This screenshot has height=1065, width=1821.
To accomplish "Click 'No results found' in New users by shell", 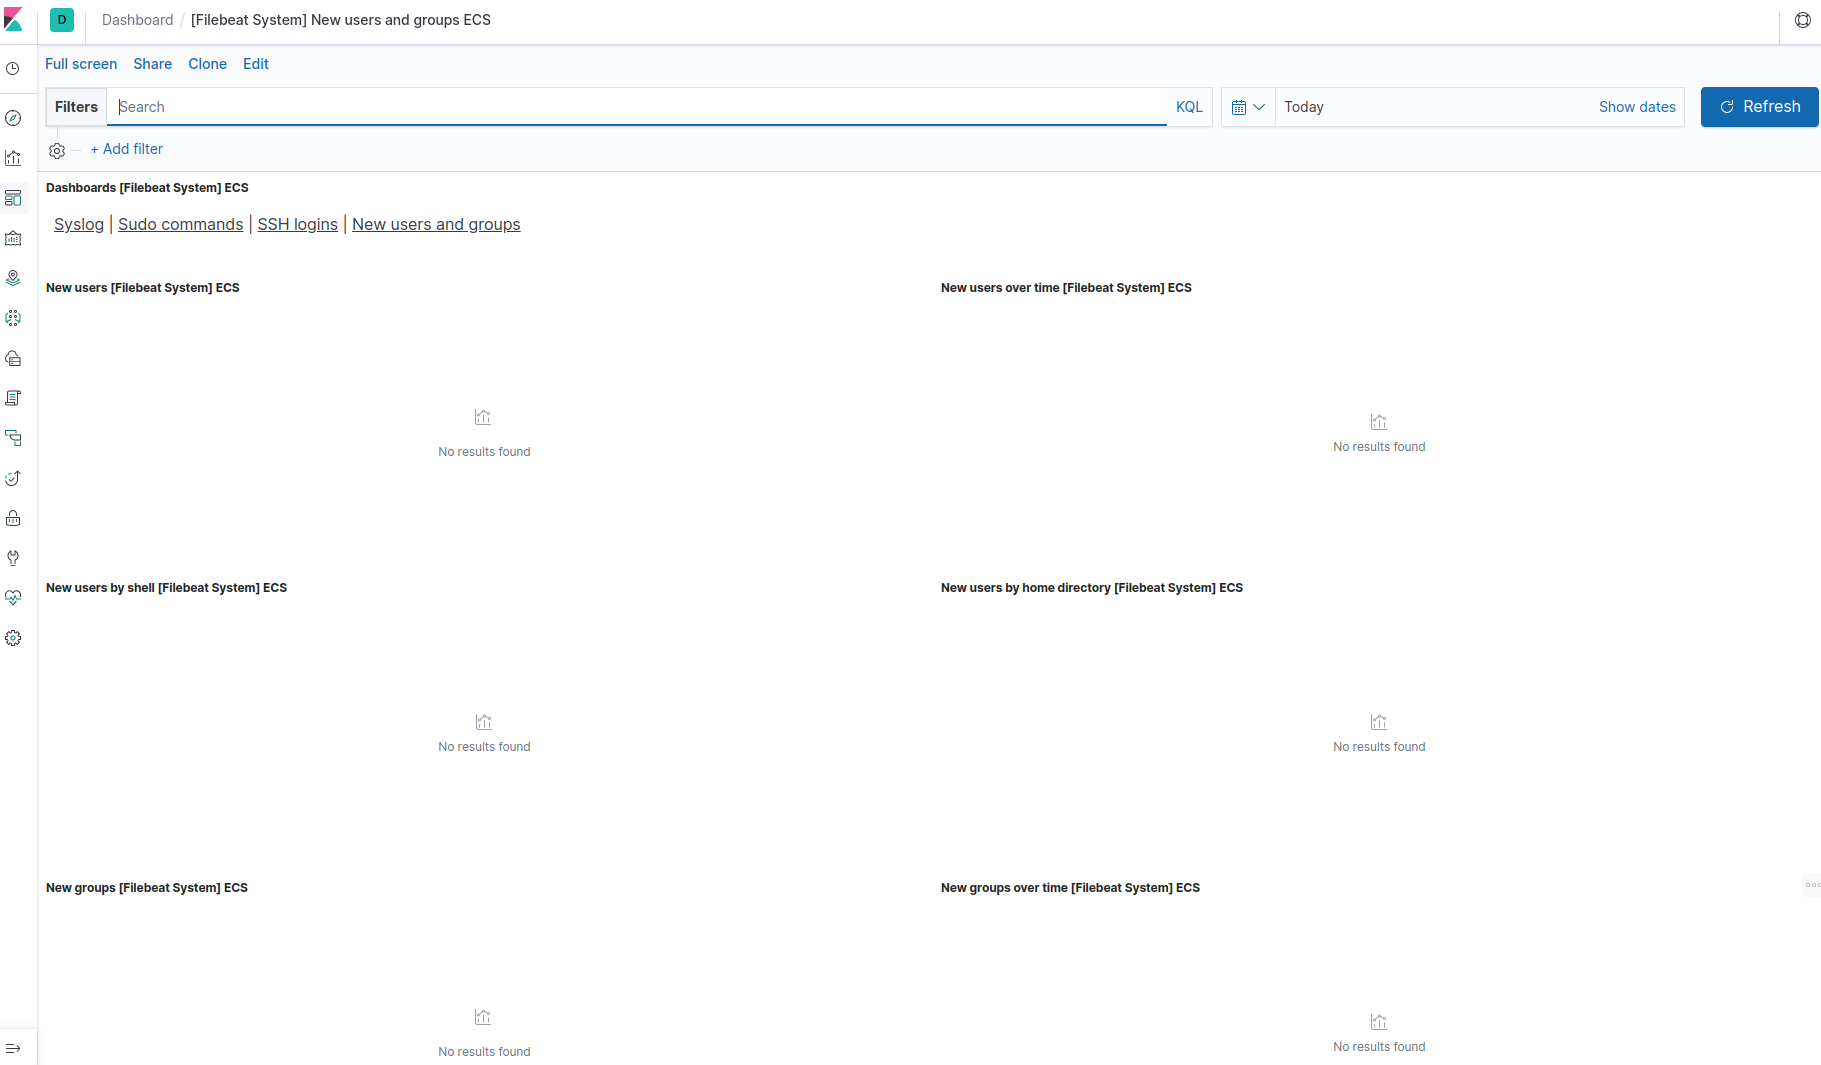I will [484, 747].
